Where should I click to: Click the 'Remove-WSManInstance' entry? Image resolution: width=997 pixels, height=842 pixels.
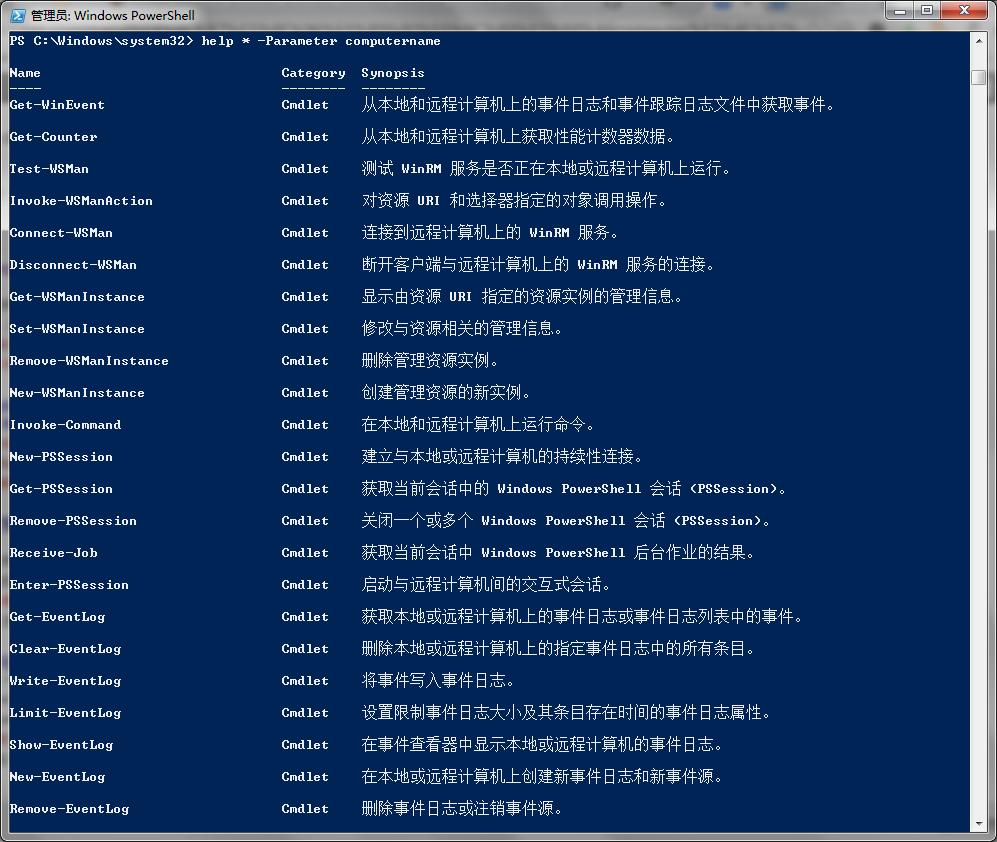89,361
